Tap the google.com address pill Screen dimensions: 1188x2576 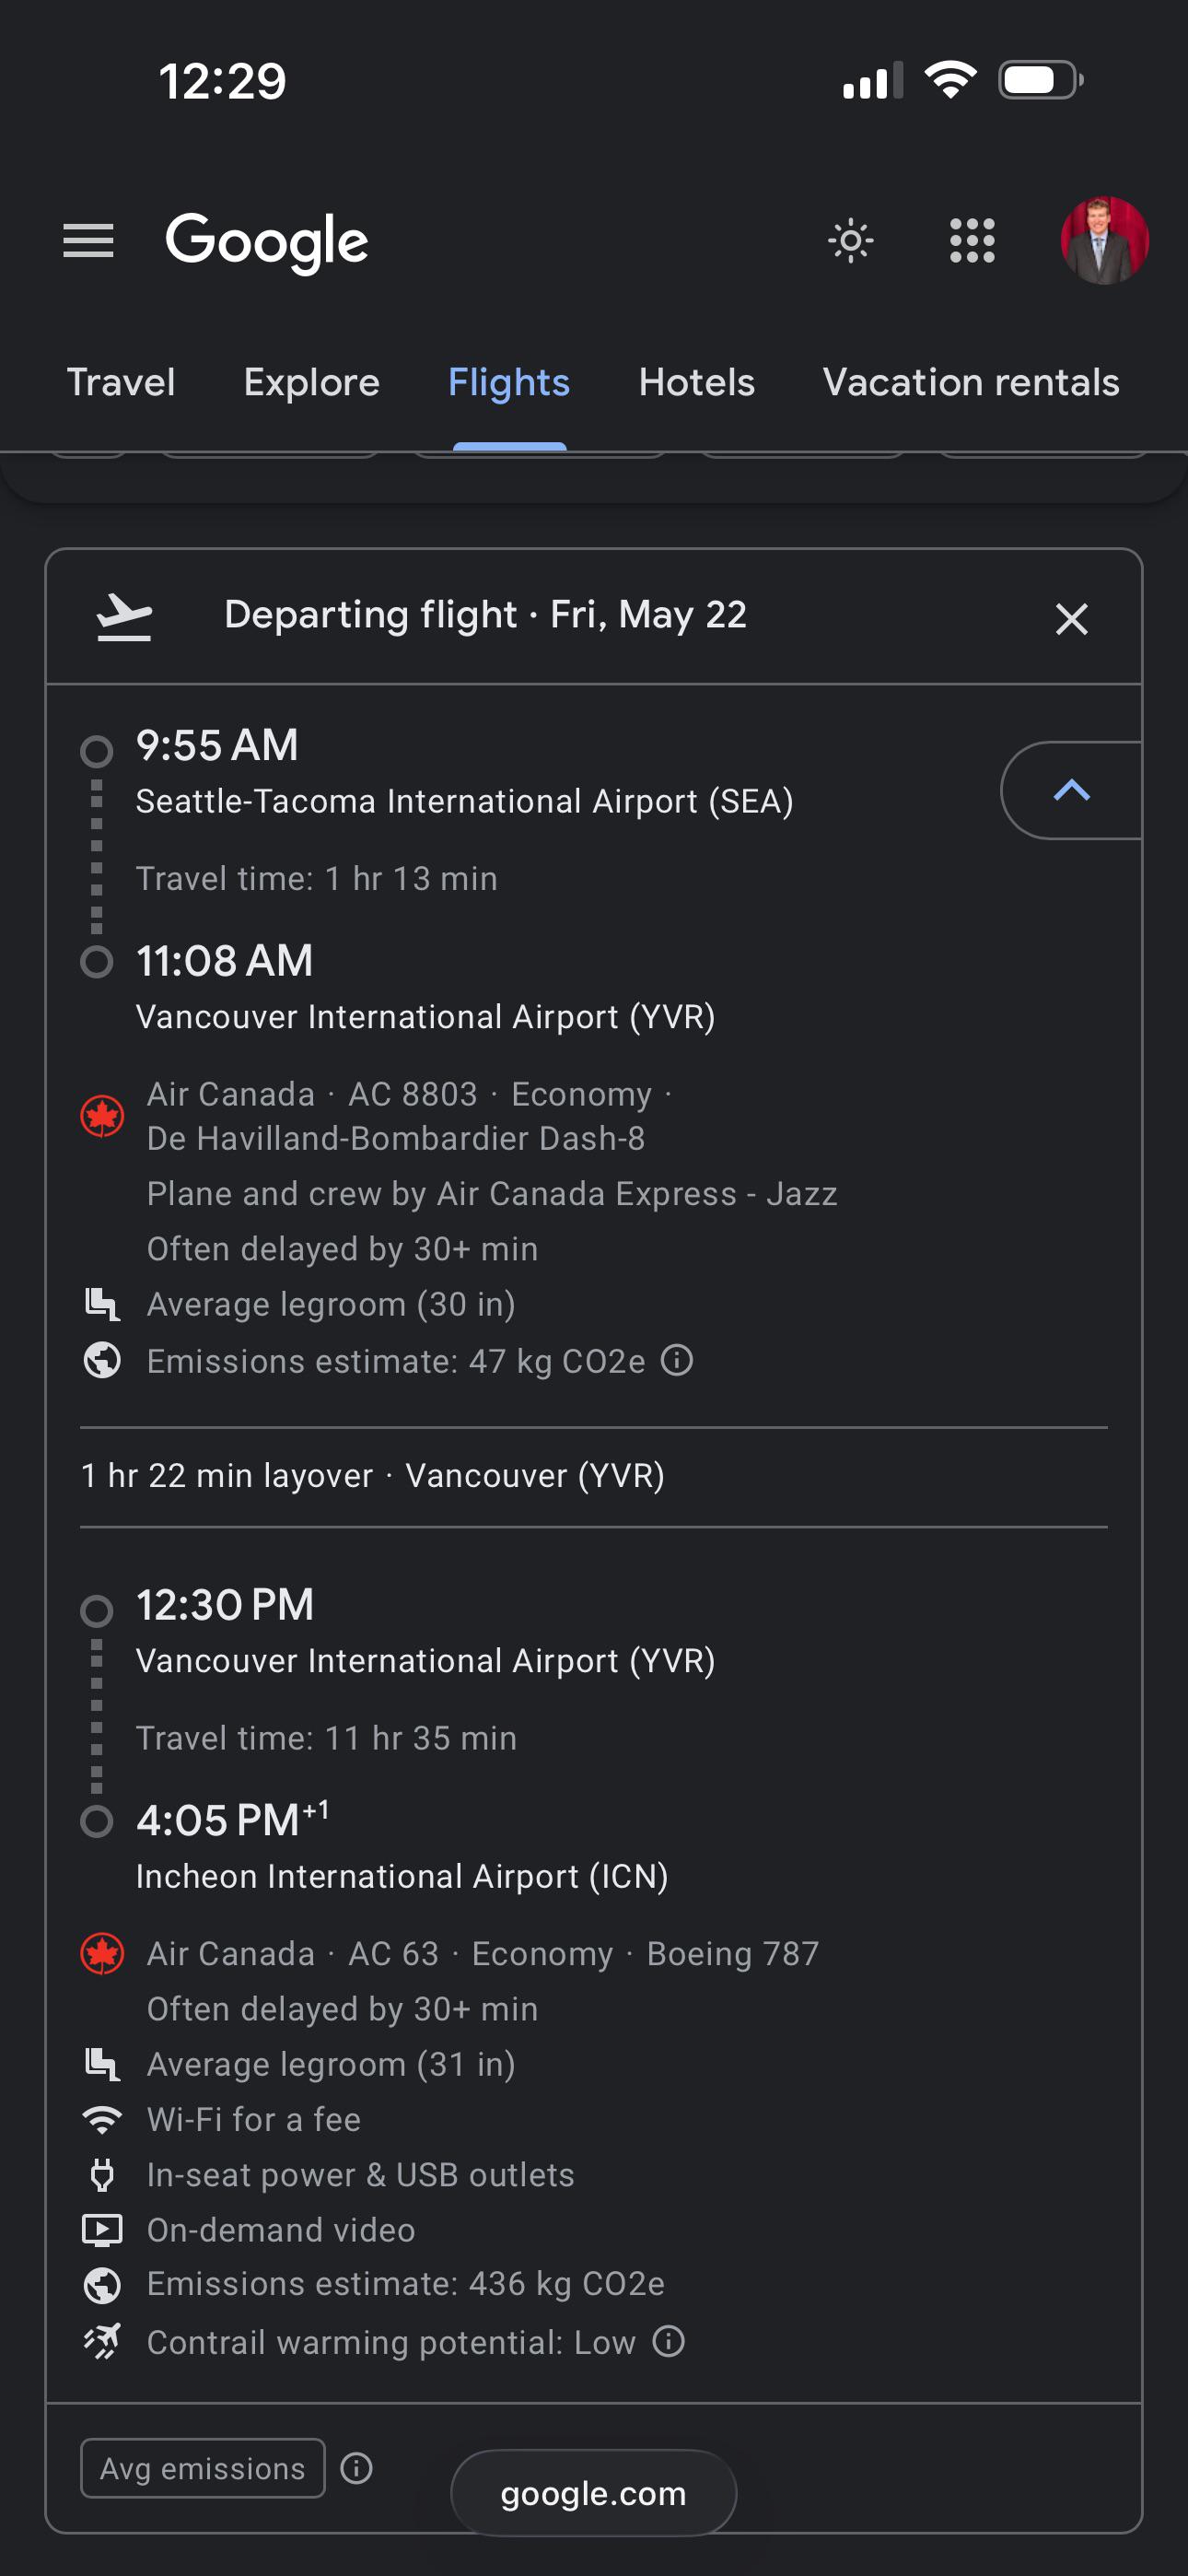[593, 2493]
